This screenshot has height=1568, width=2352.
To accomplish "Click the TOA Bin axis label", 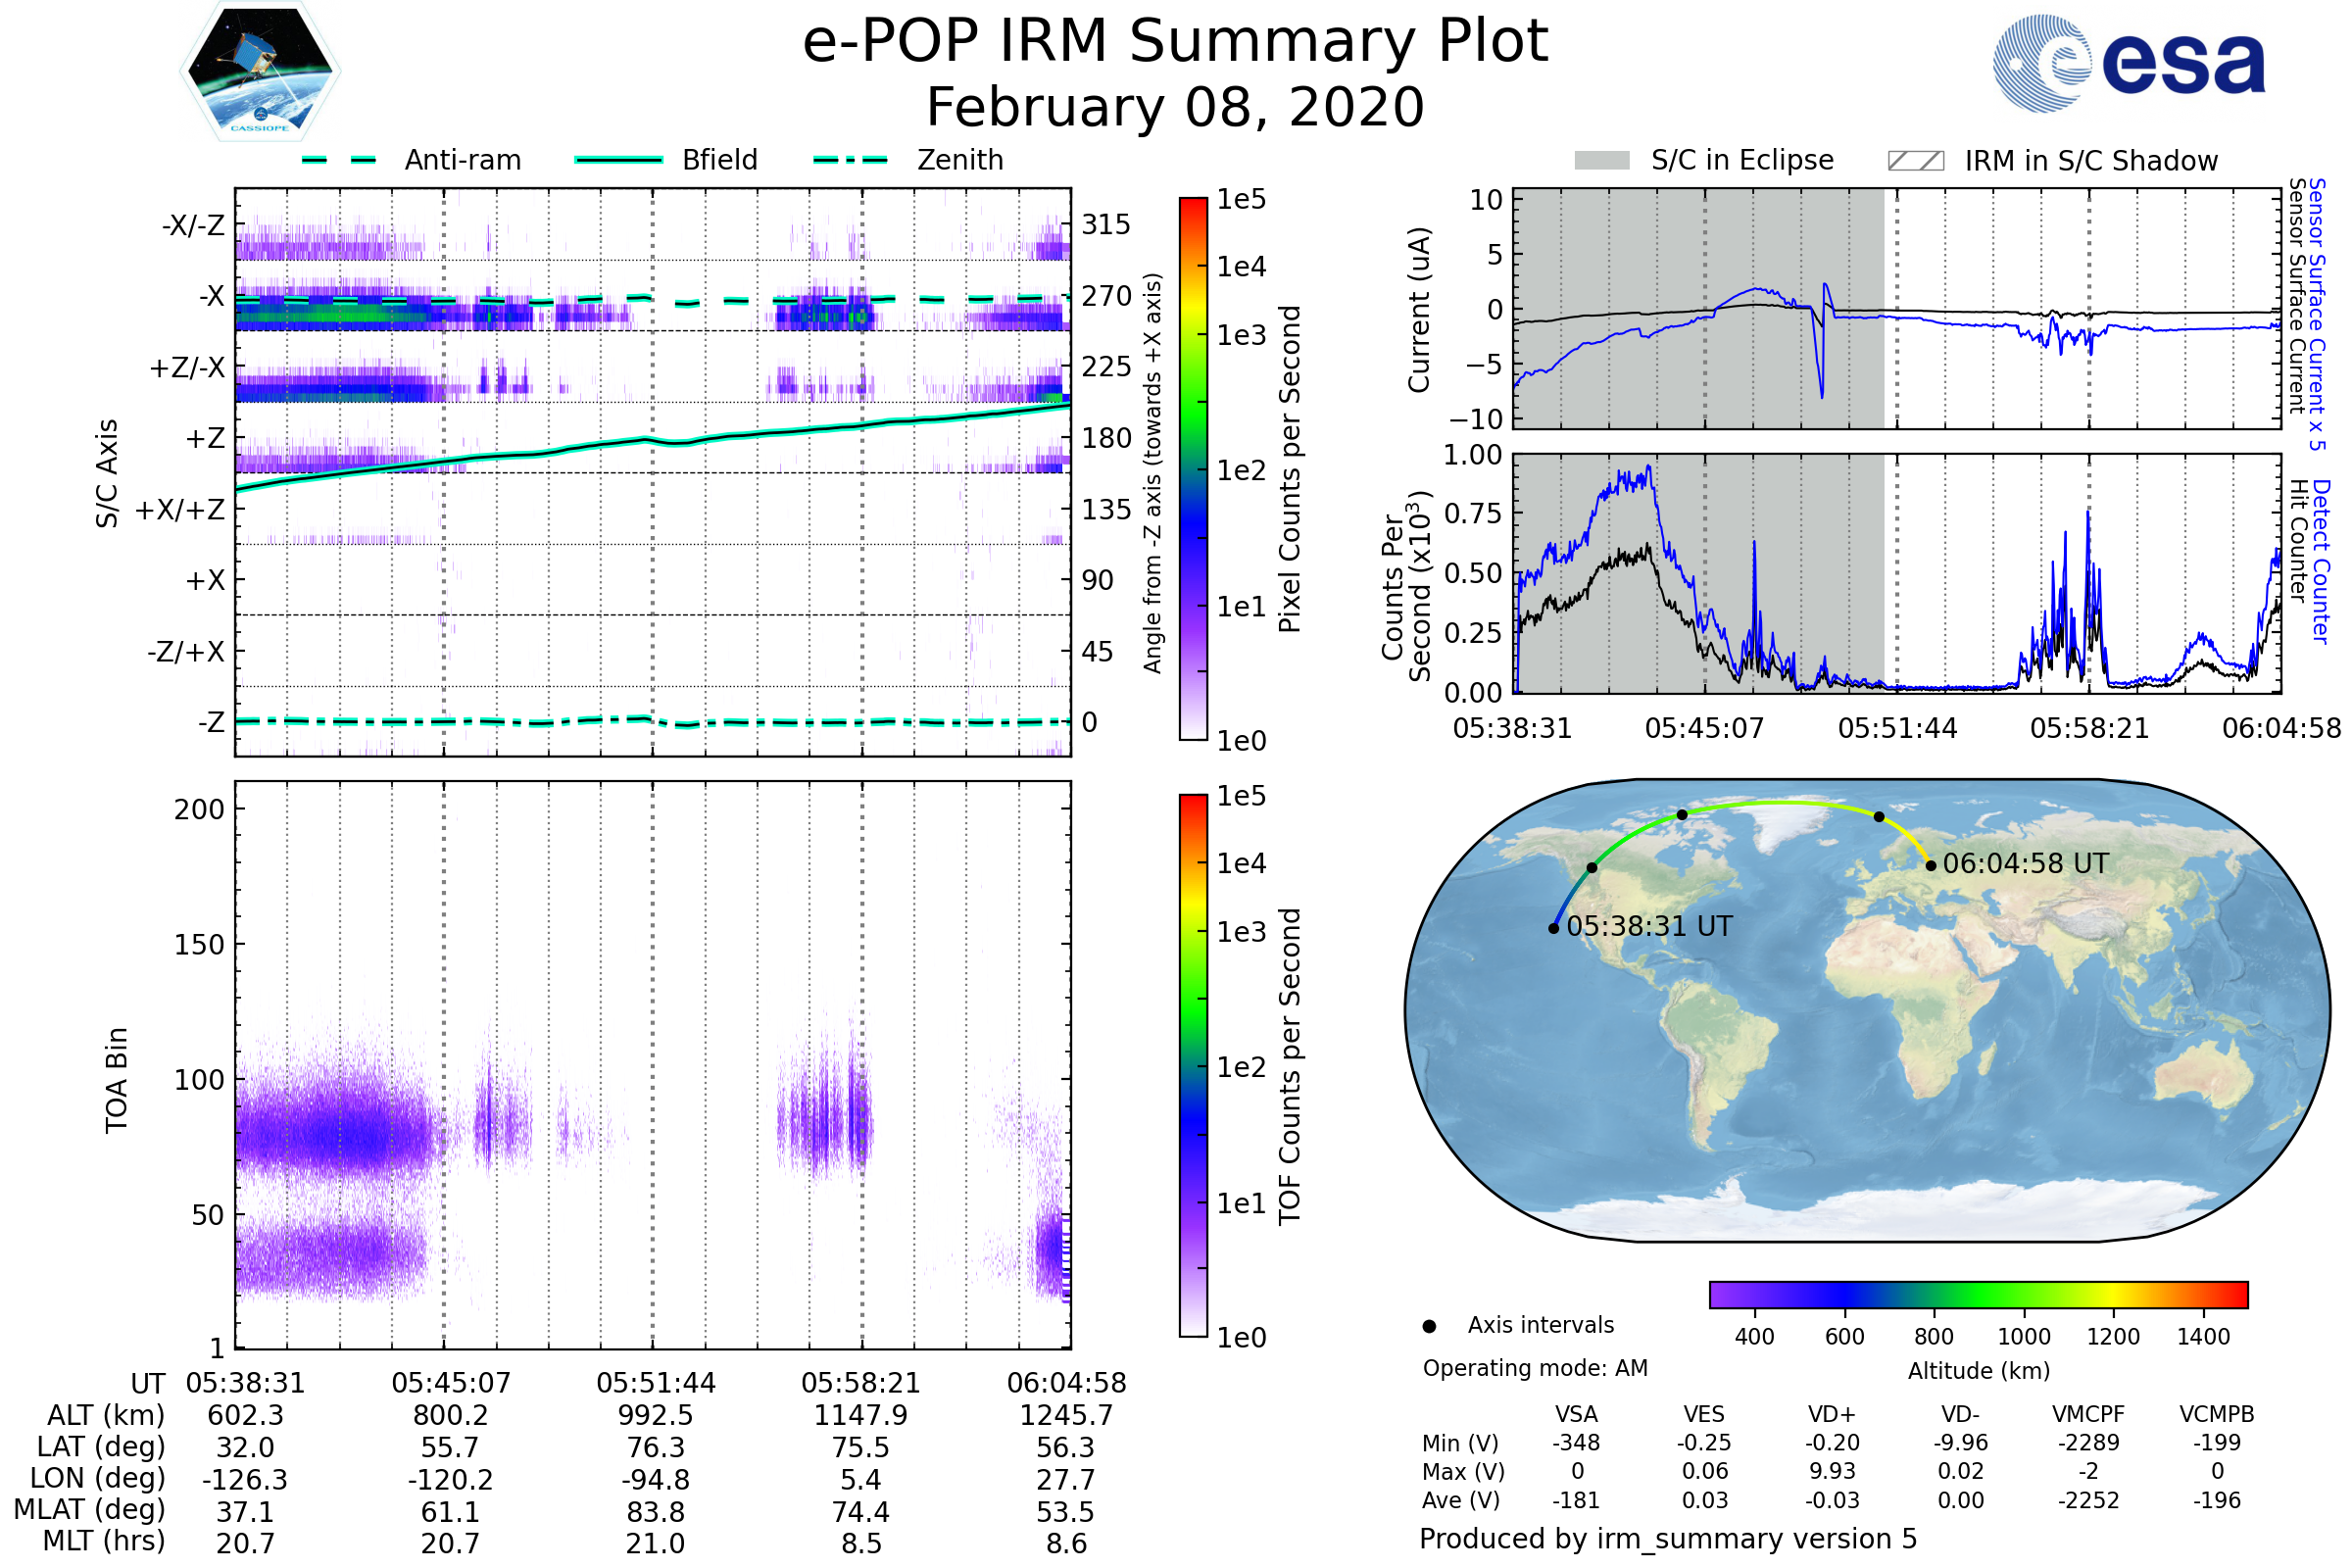I will (117, 1080).
